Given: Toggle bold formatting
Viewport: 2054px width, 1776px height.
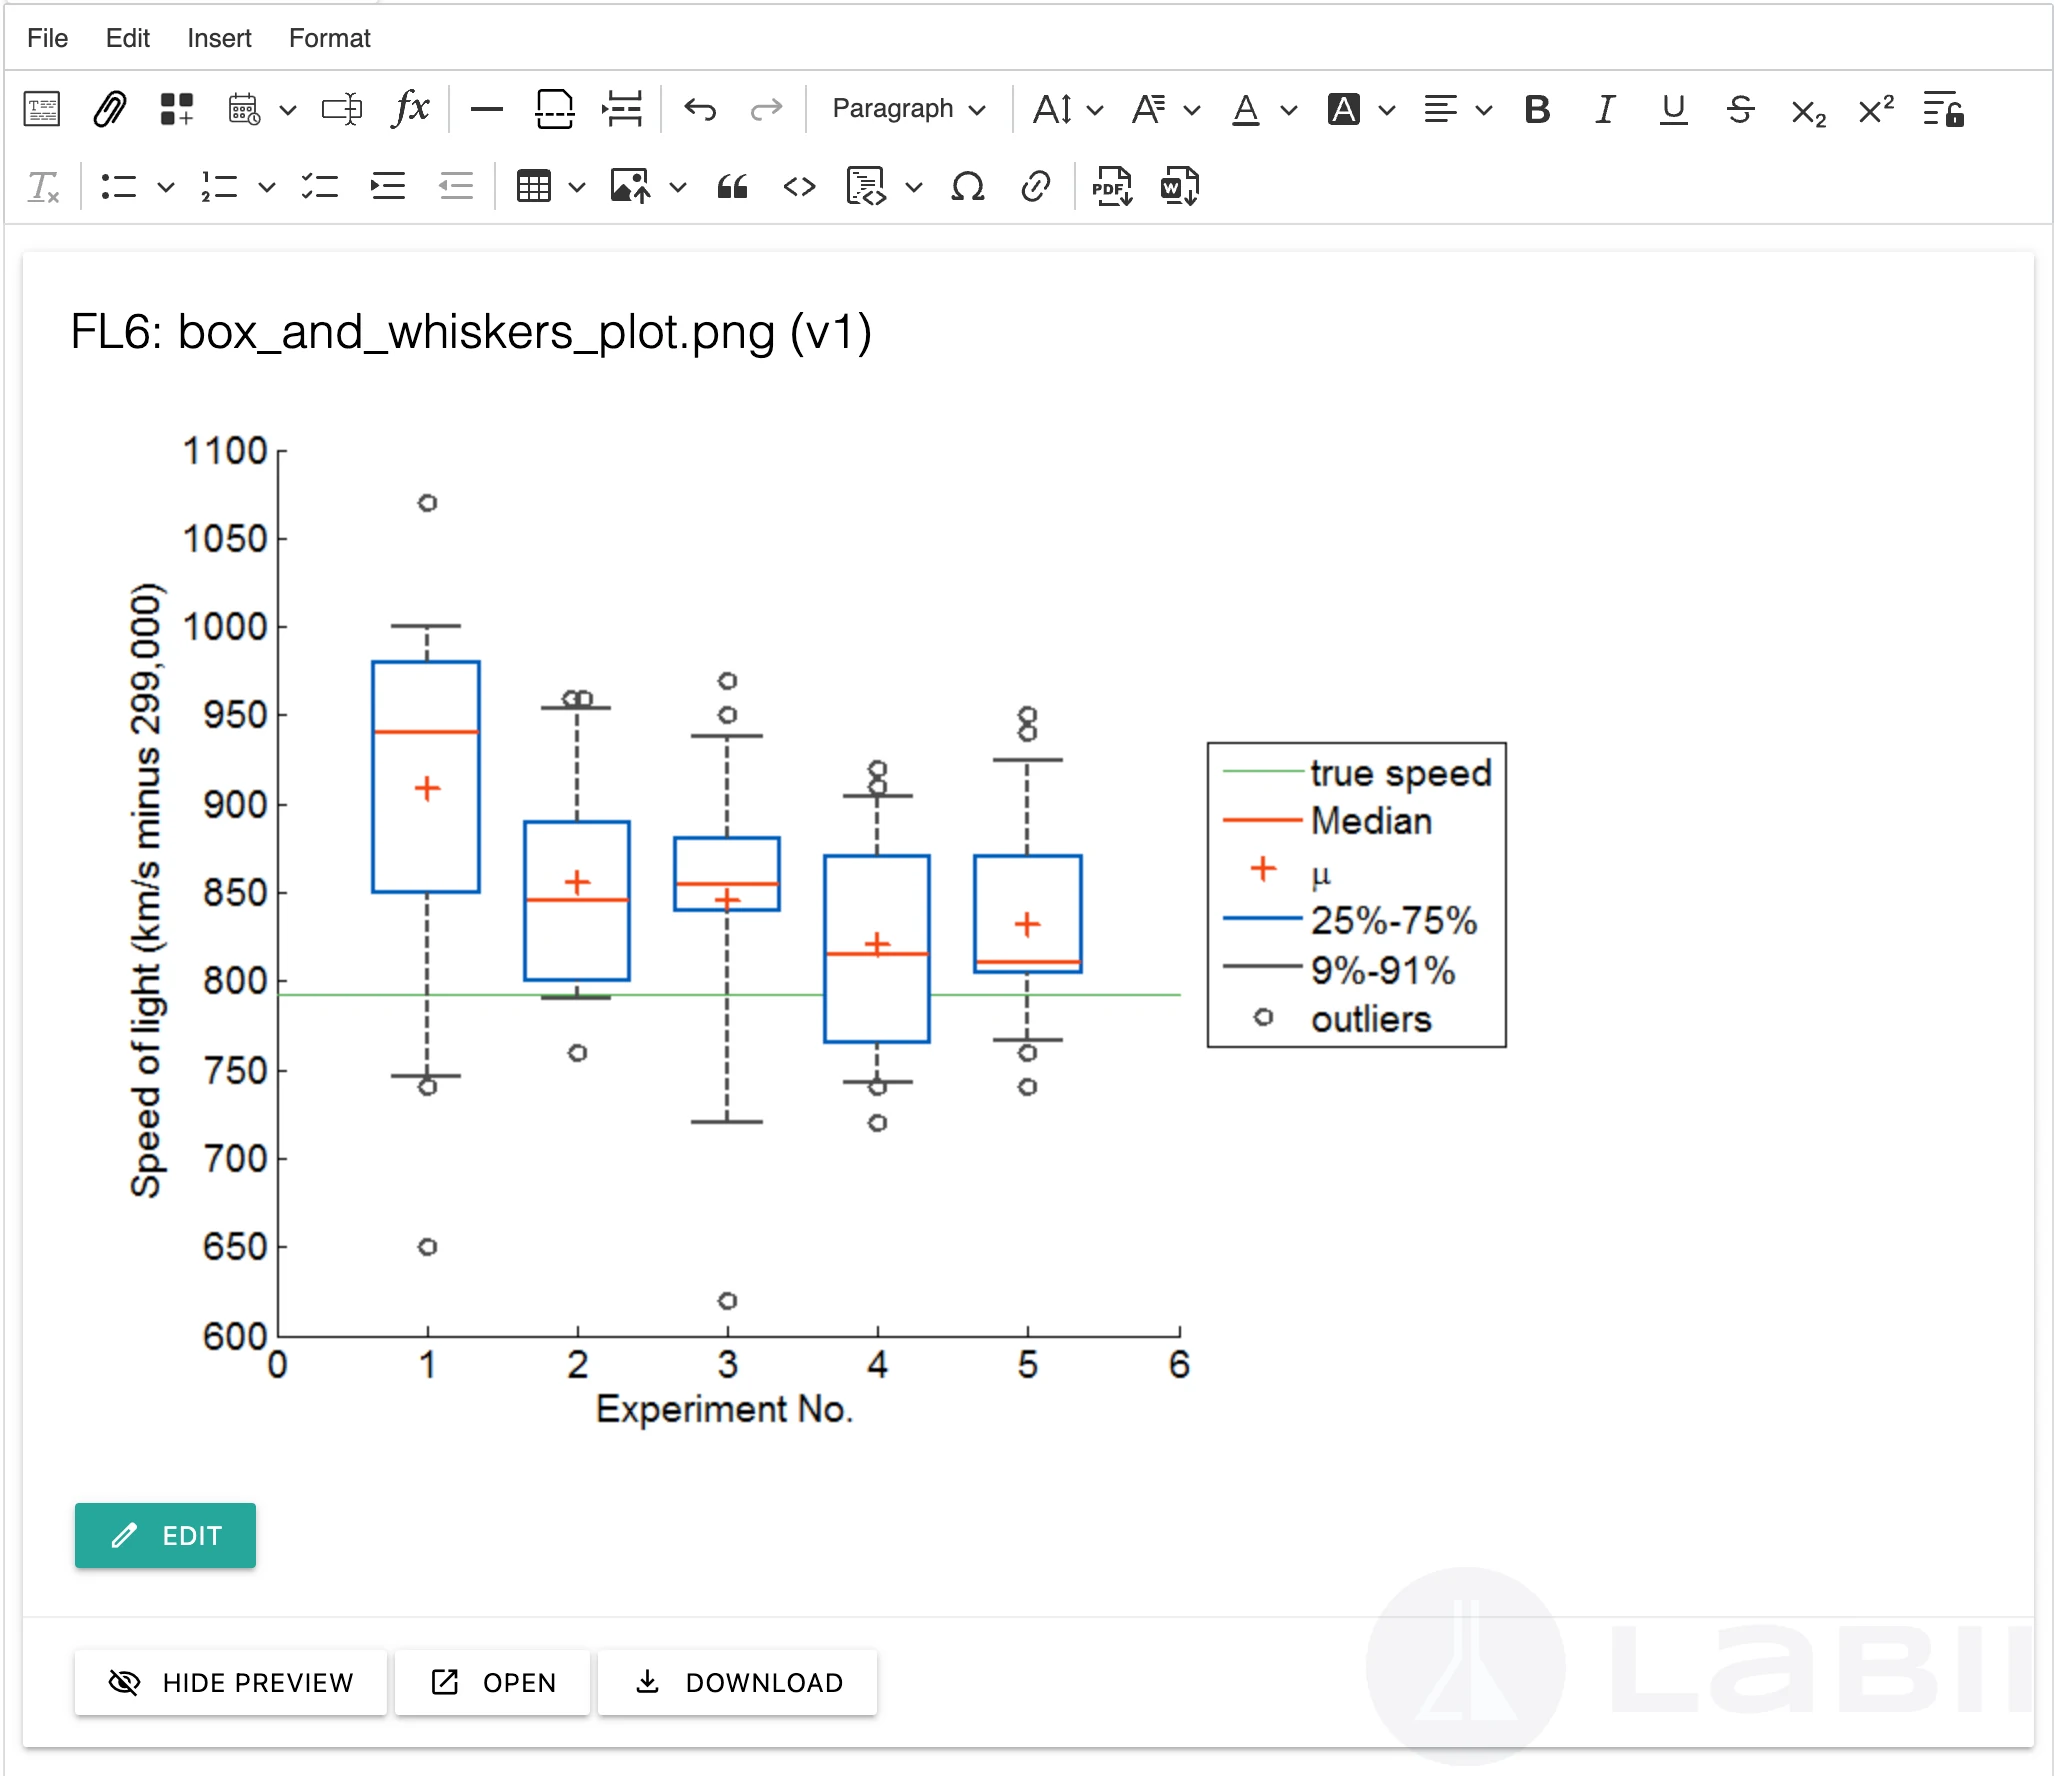Looking at the screenshot, I should (1537, 109).
